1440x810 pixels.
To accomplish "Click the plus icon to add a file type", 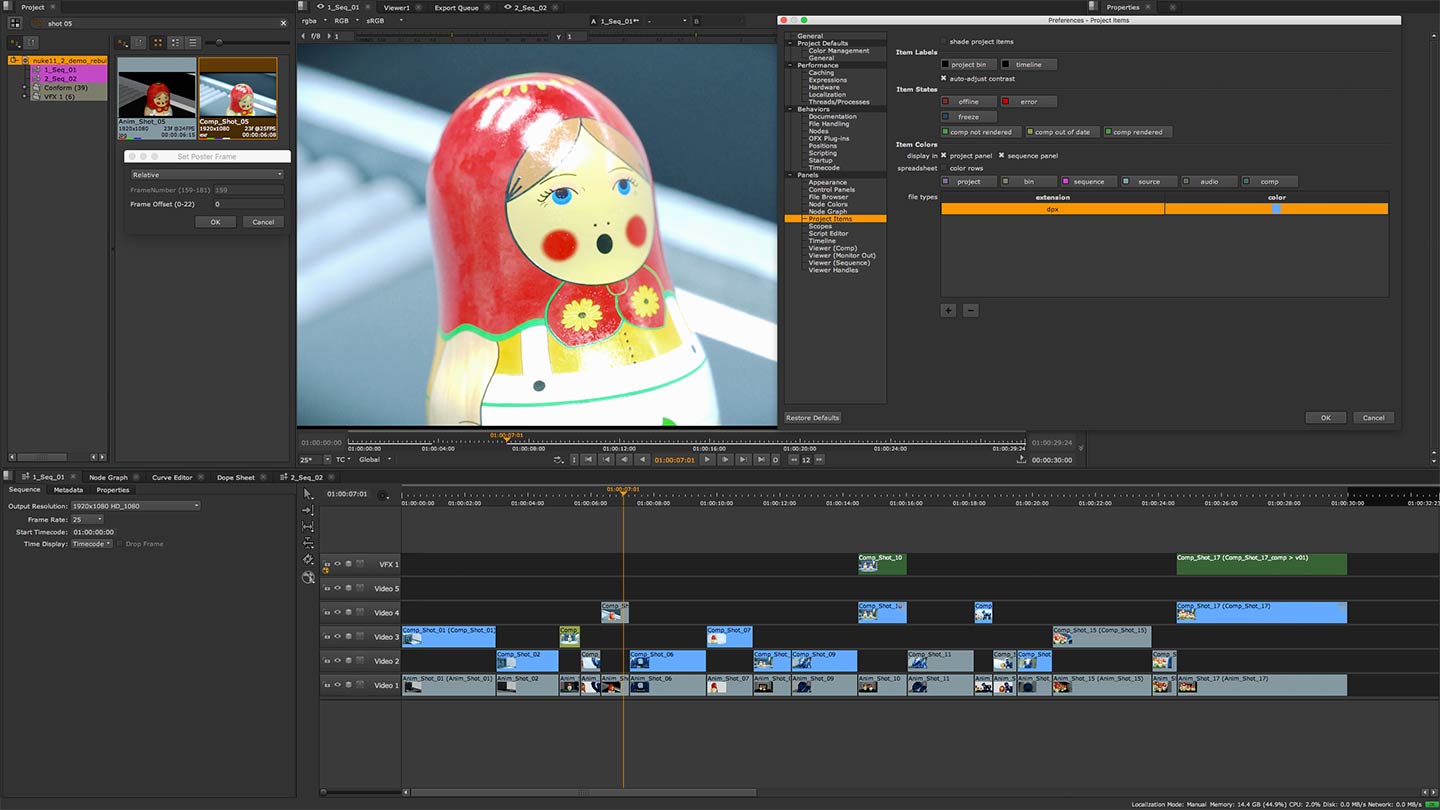I will 948,310.
